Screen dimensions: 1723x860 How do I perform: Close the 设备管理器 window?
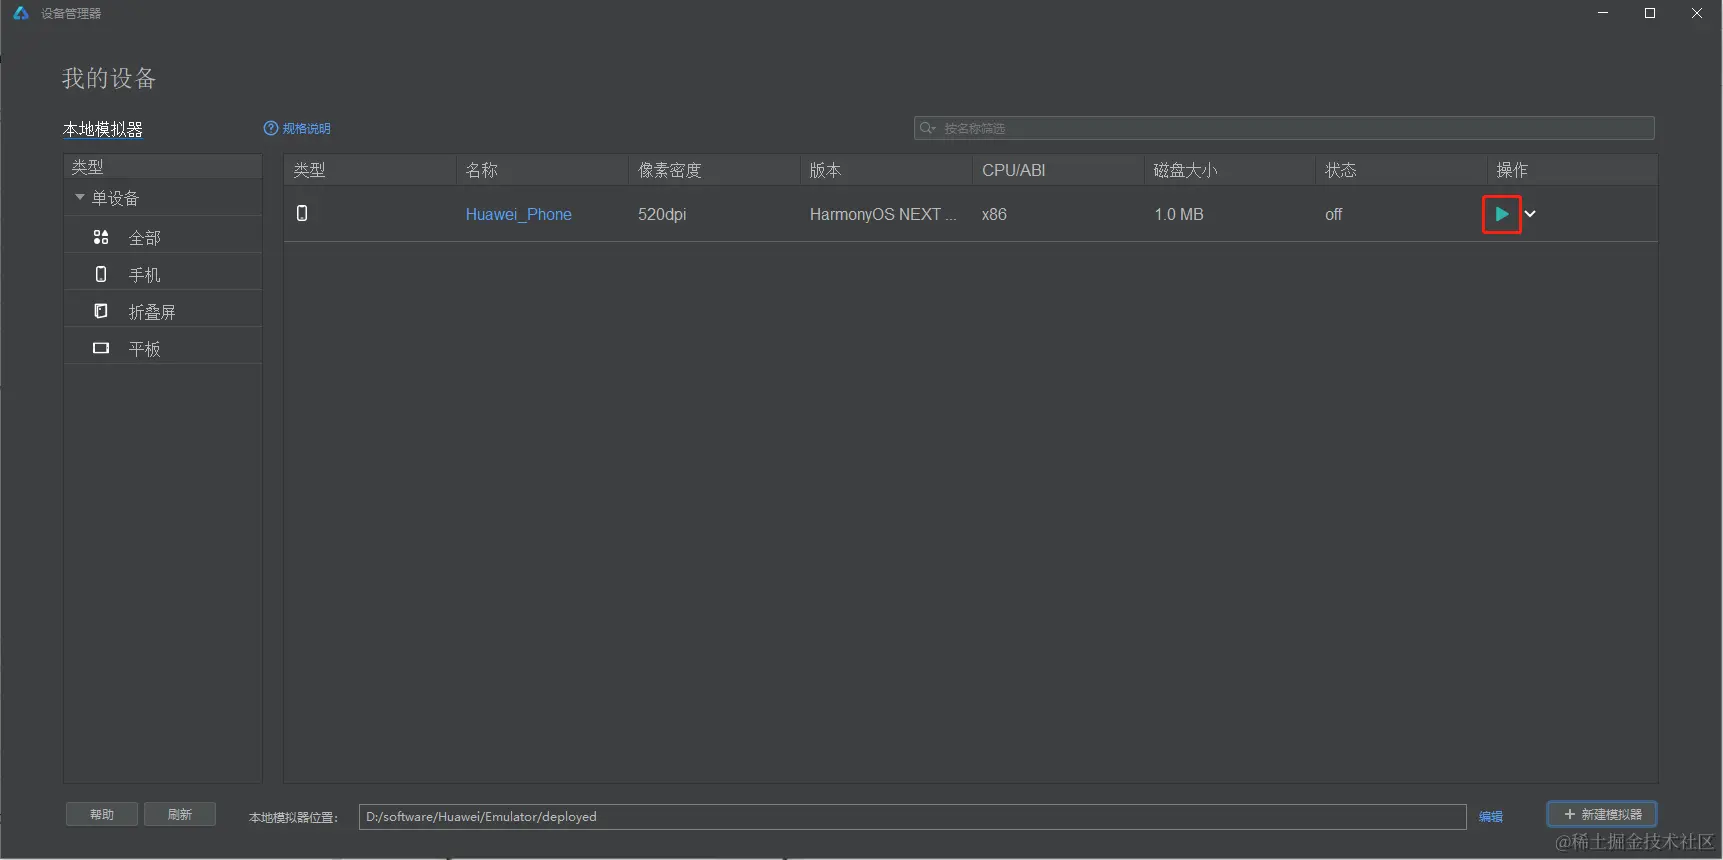(1697, 13)
